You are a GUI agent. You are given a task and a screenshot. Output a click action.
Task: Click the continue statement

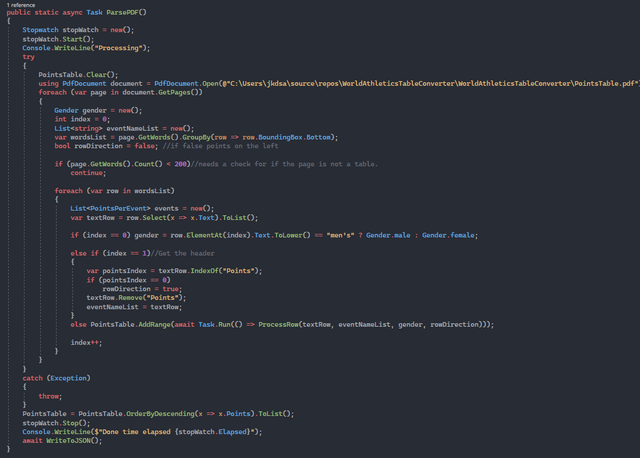point(88,172)
